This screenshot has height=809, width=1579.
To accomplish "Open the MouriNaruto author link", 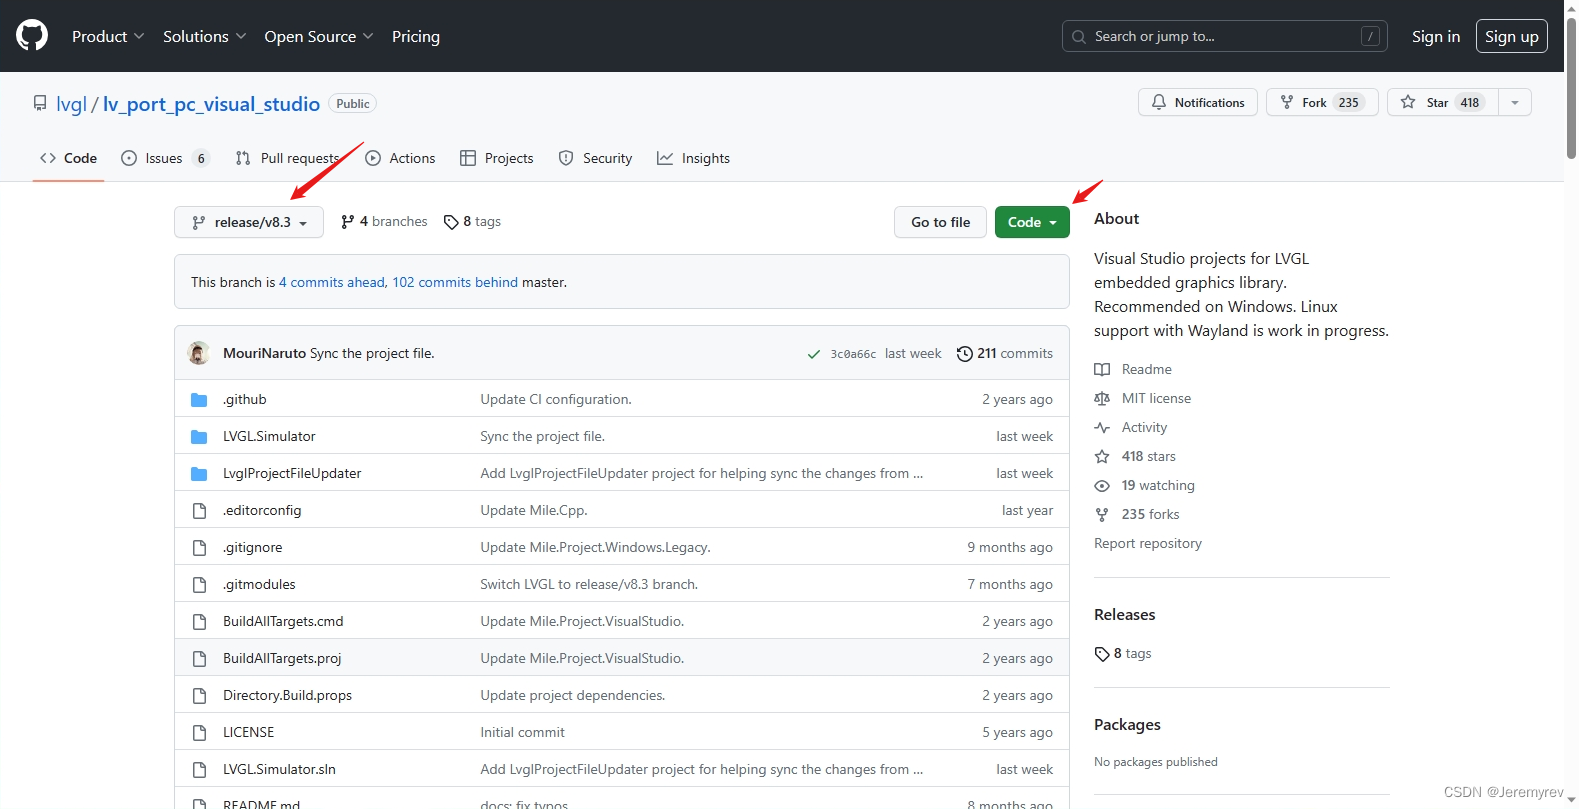I will coord(264,353).
